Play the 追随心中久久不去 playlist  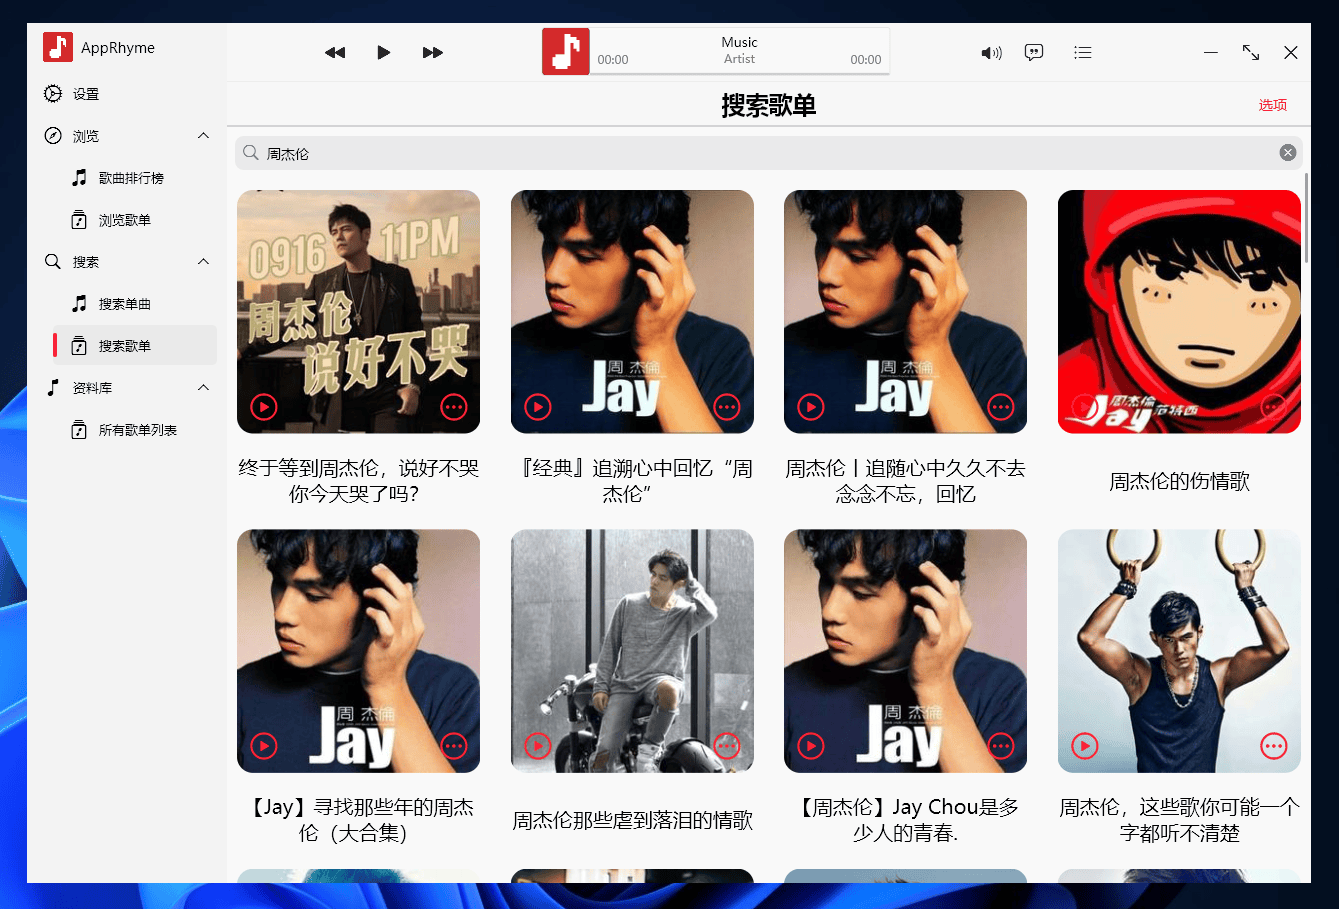tap(811, 407)
